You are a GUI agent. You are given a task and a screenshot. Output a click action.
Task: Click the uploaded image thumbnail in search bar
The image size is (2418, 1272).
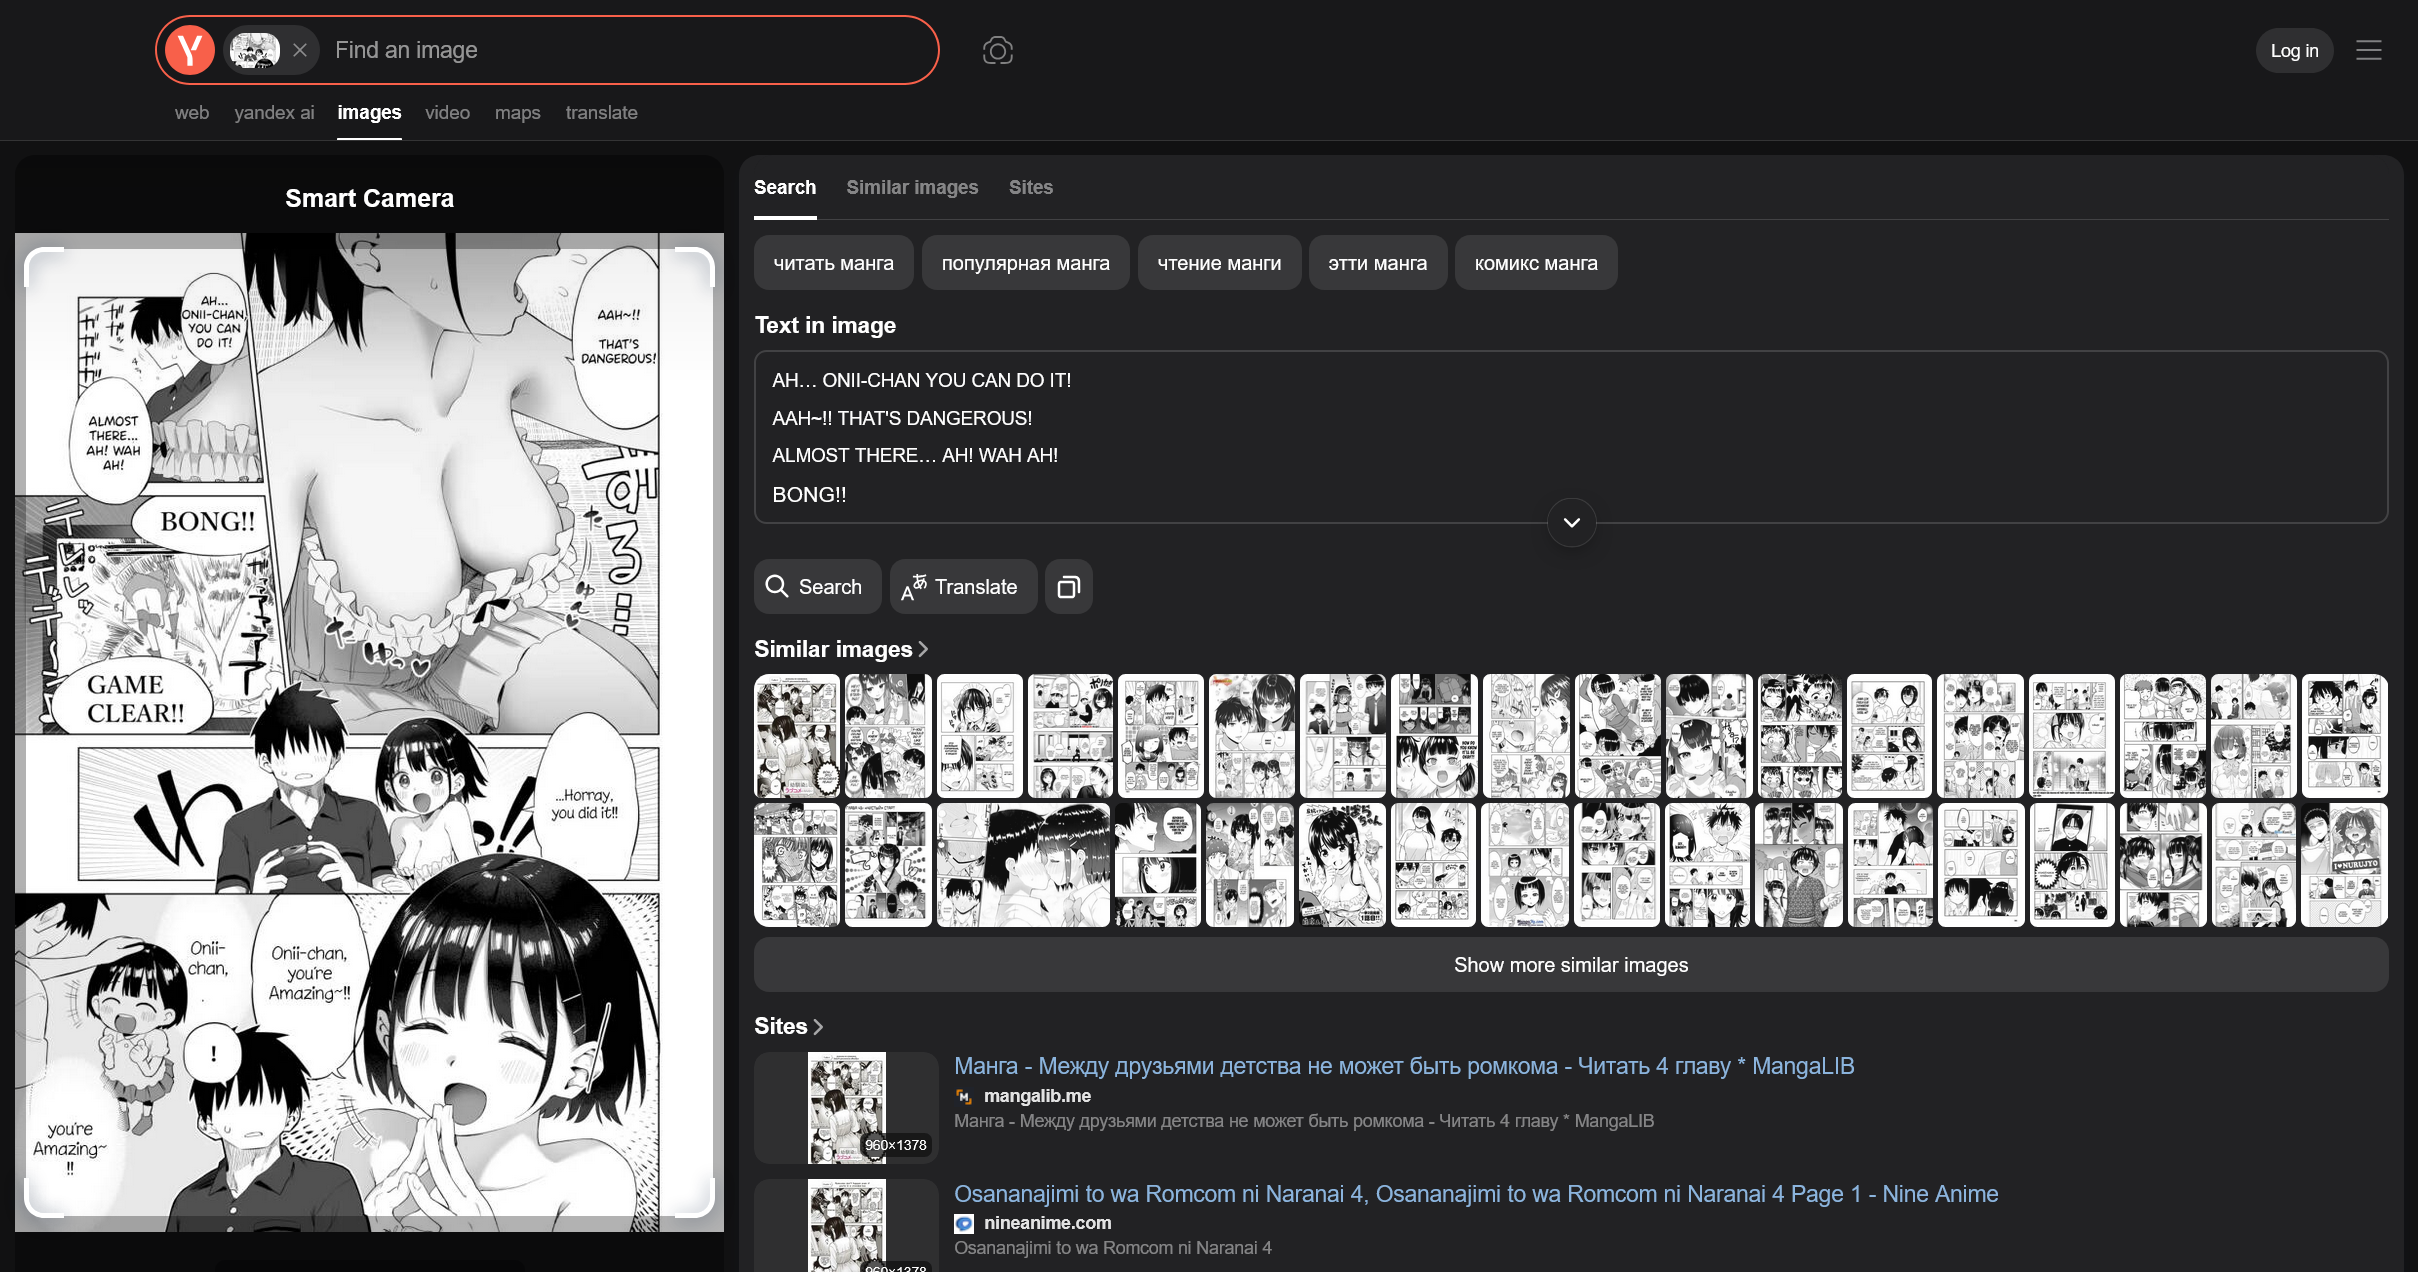254,50
